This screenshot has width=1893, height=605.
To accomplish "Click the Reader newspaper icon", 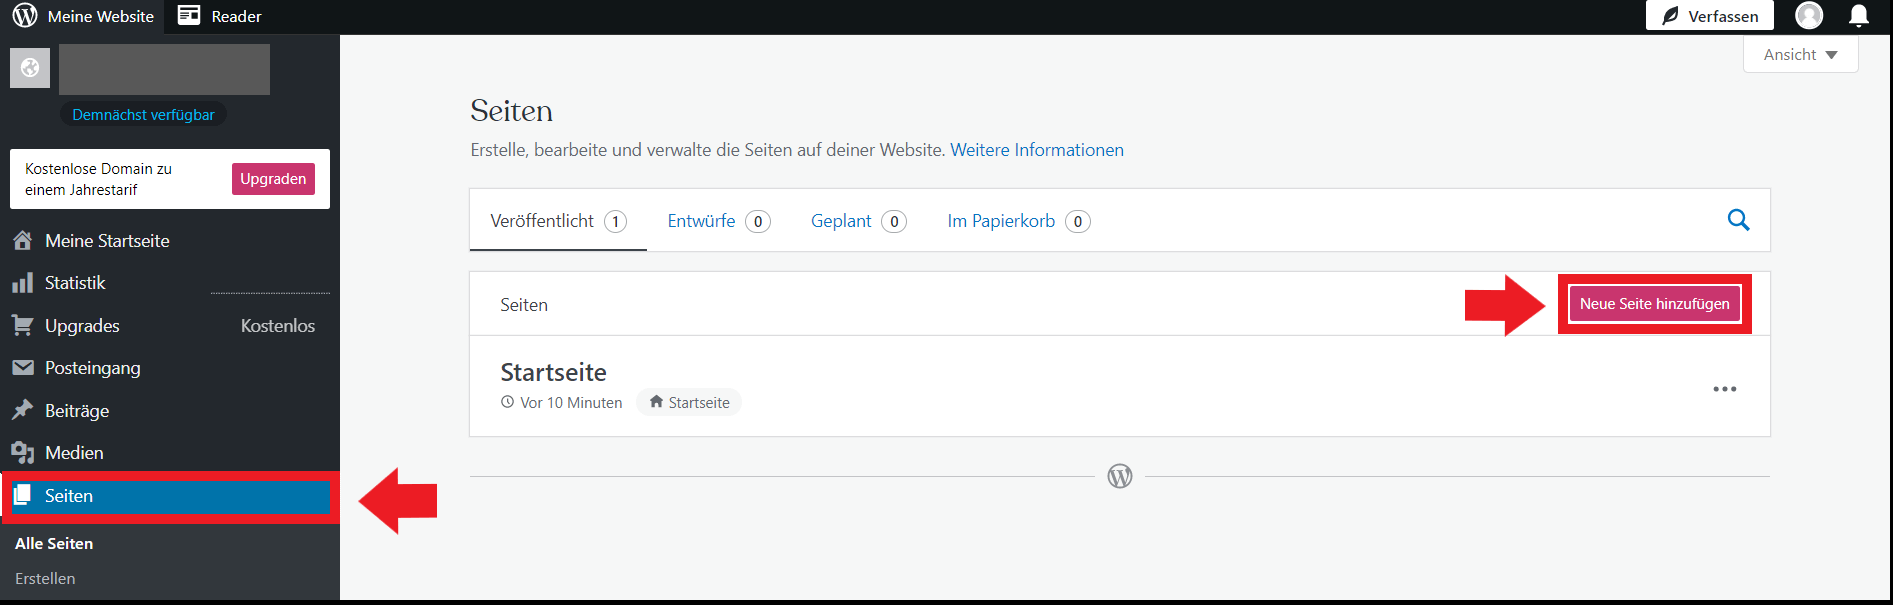I will (x=189, y=15).
